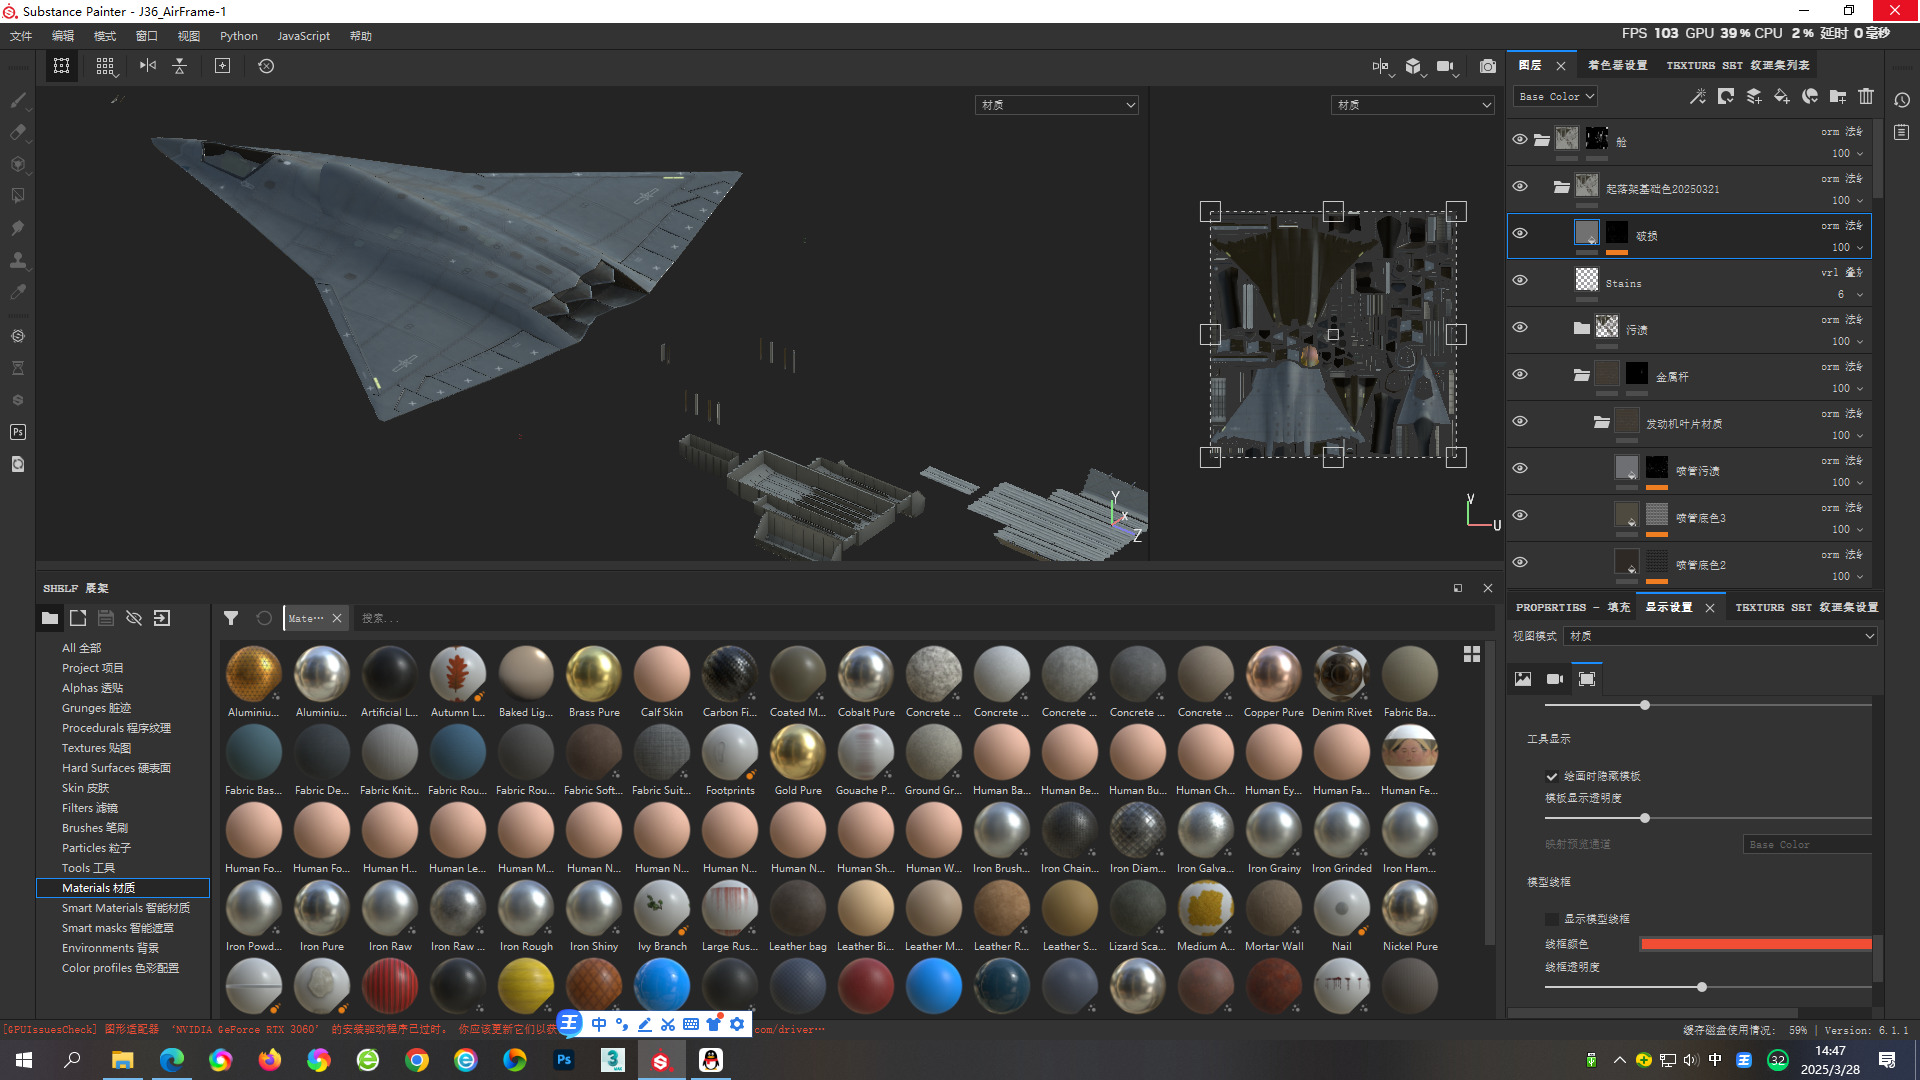
Task: Click the add fill layer icon
Action: click(1781, 96)
